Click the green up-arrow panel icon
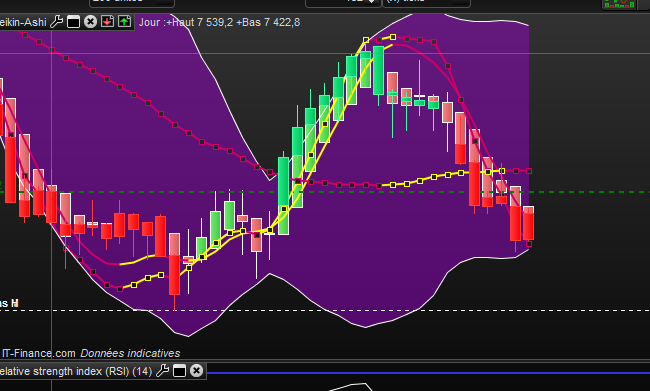This screenshot has height=391, width=650. (x=124, y=22)
